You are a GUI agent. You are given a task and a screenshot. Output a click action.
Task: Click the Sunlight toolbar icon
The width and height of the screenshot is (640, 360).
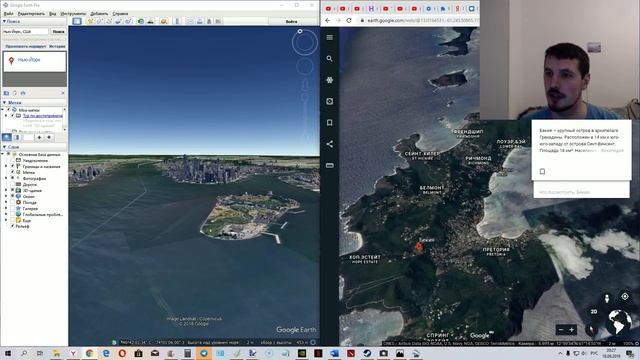[x=151, y=21]
